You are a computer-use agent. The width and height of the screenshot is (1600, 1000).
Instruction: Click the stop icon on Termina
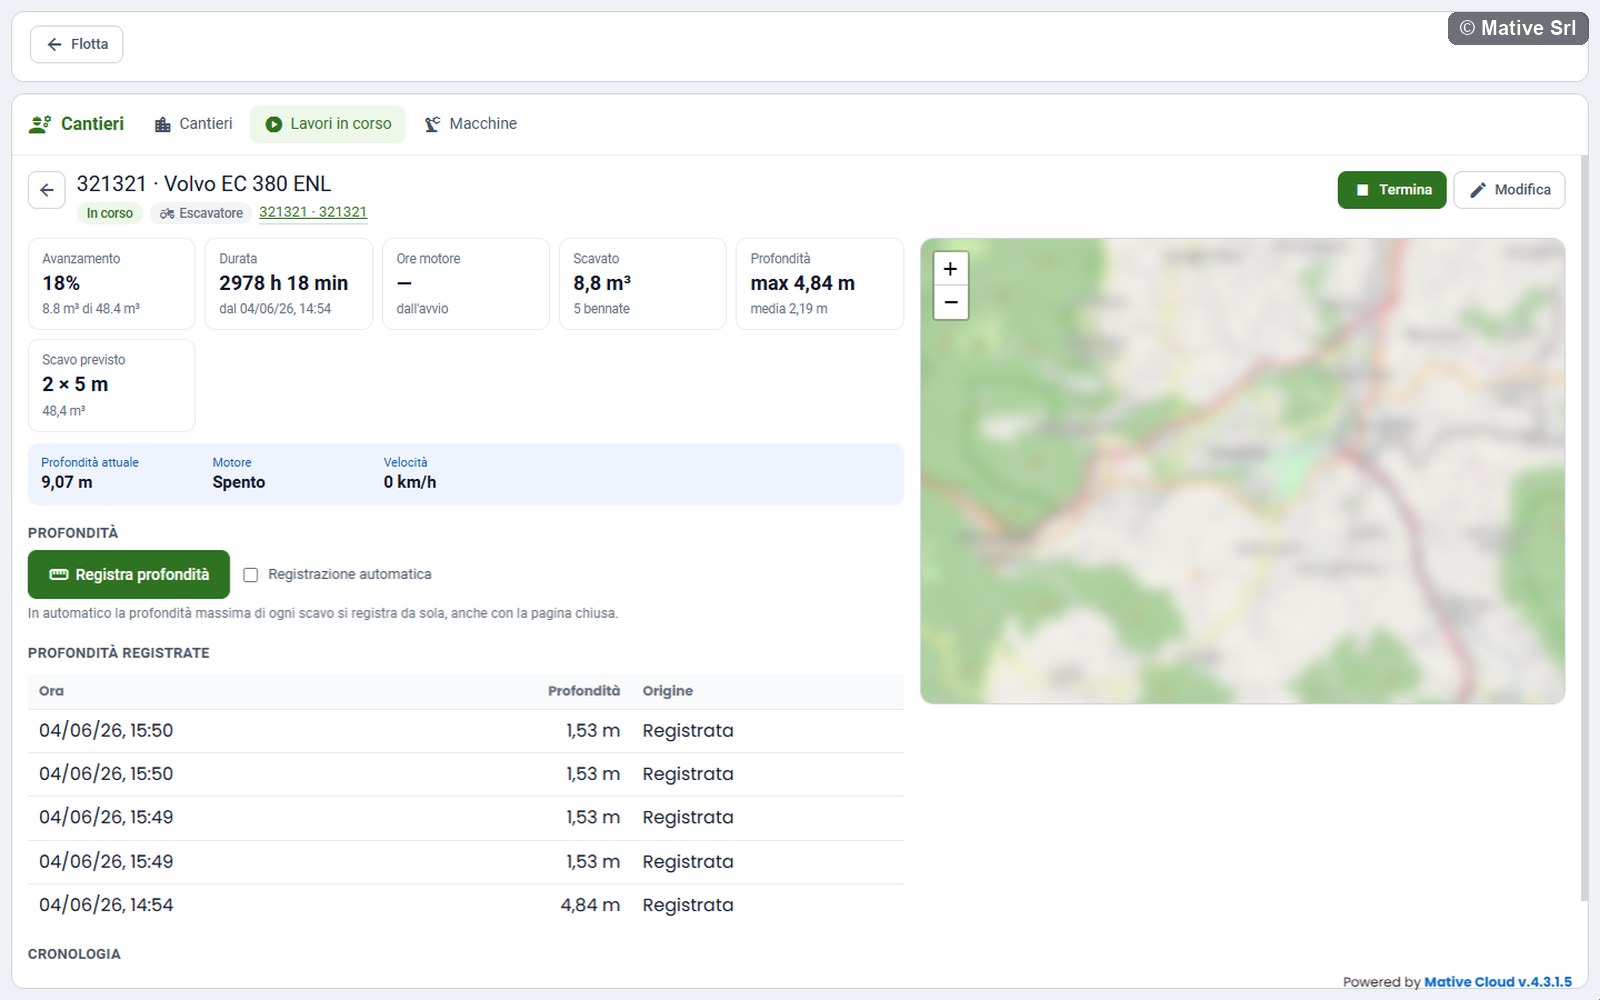tap(1362, 190)
